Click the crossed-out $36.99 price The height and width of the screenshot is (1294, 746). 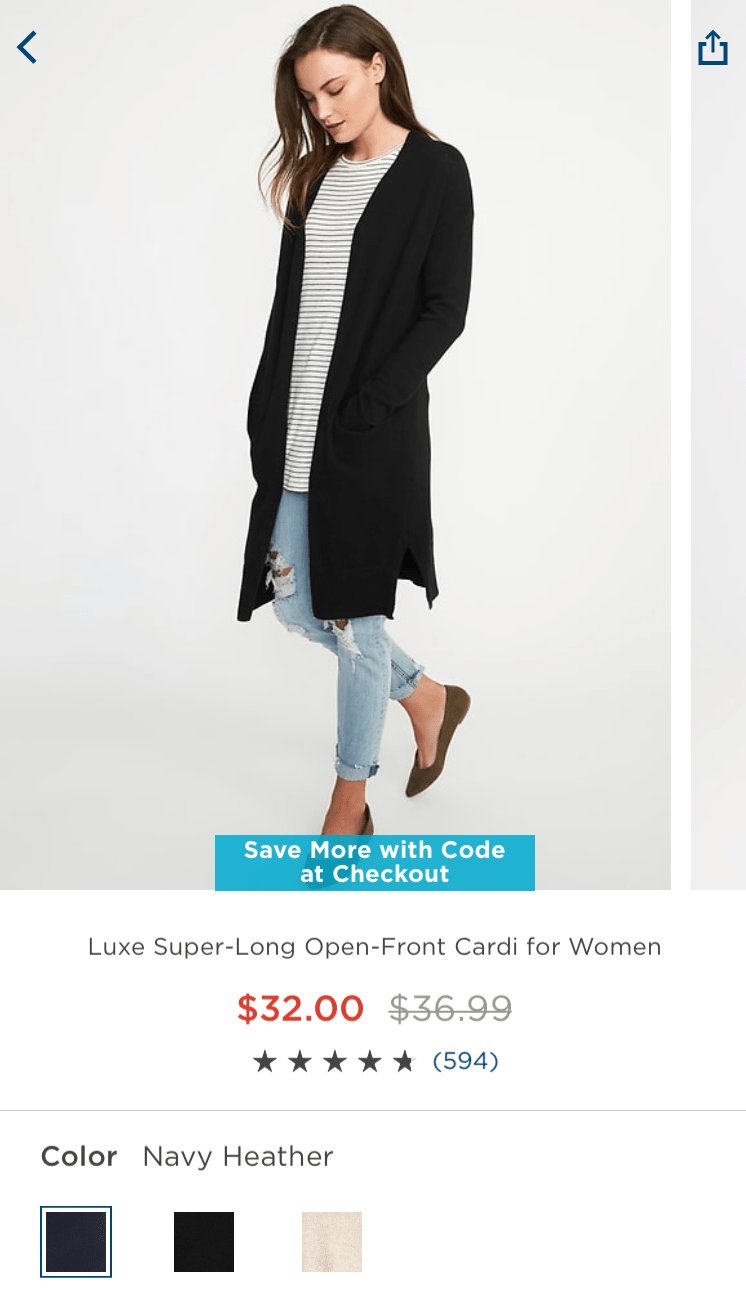450,1008
